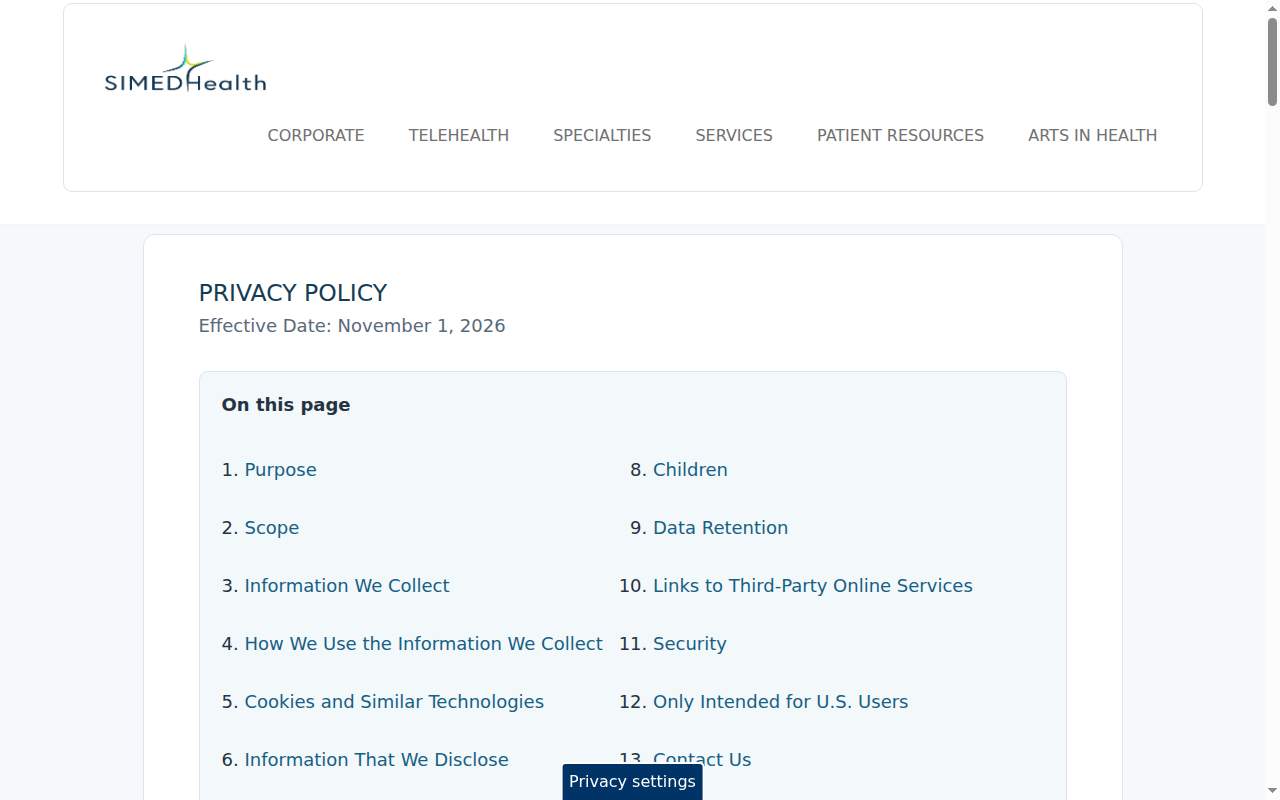Image resolution: width=1280 pixels, height=800 pixels.
Task: Open Cookies and Similar Technologies link
Action: click(x=394, y=702)
